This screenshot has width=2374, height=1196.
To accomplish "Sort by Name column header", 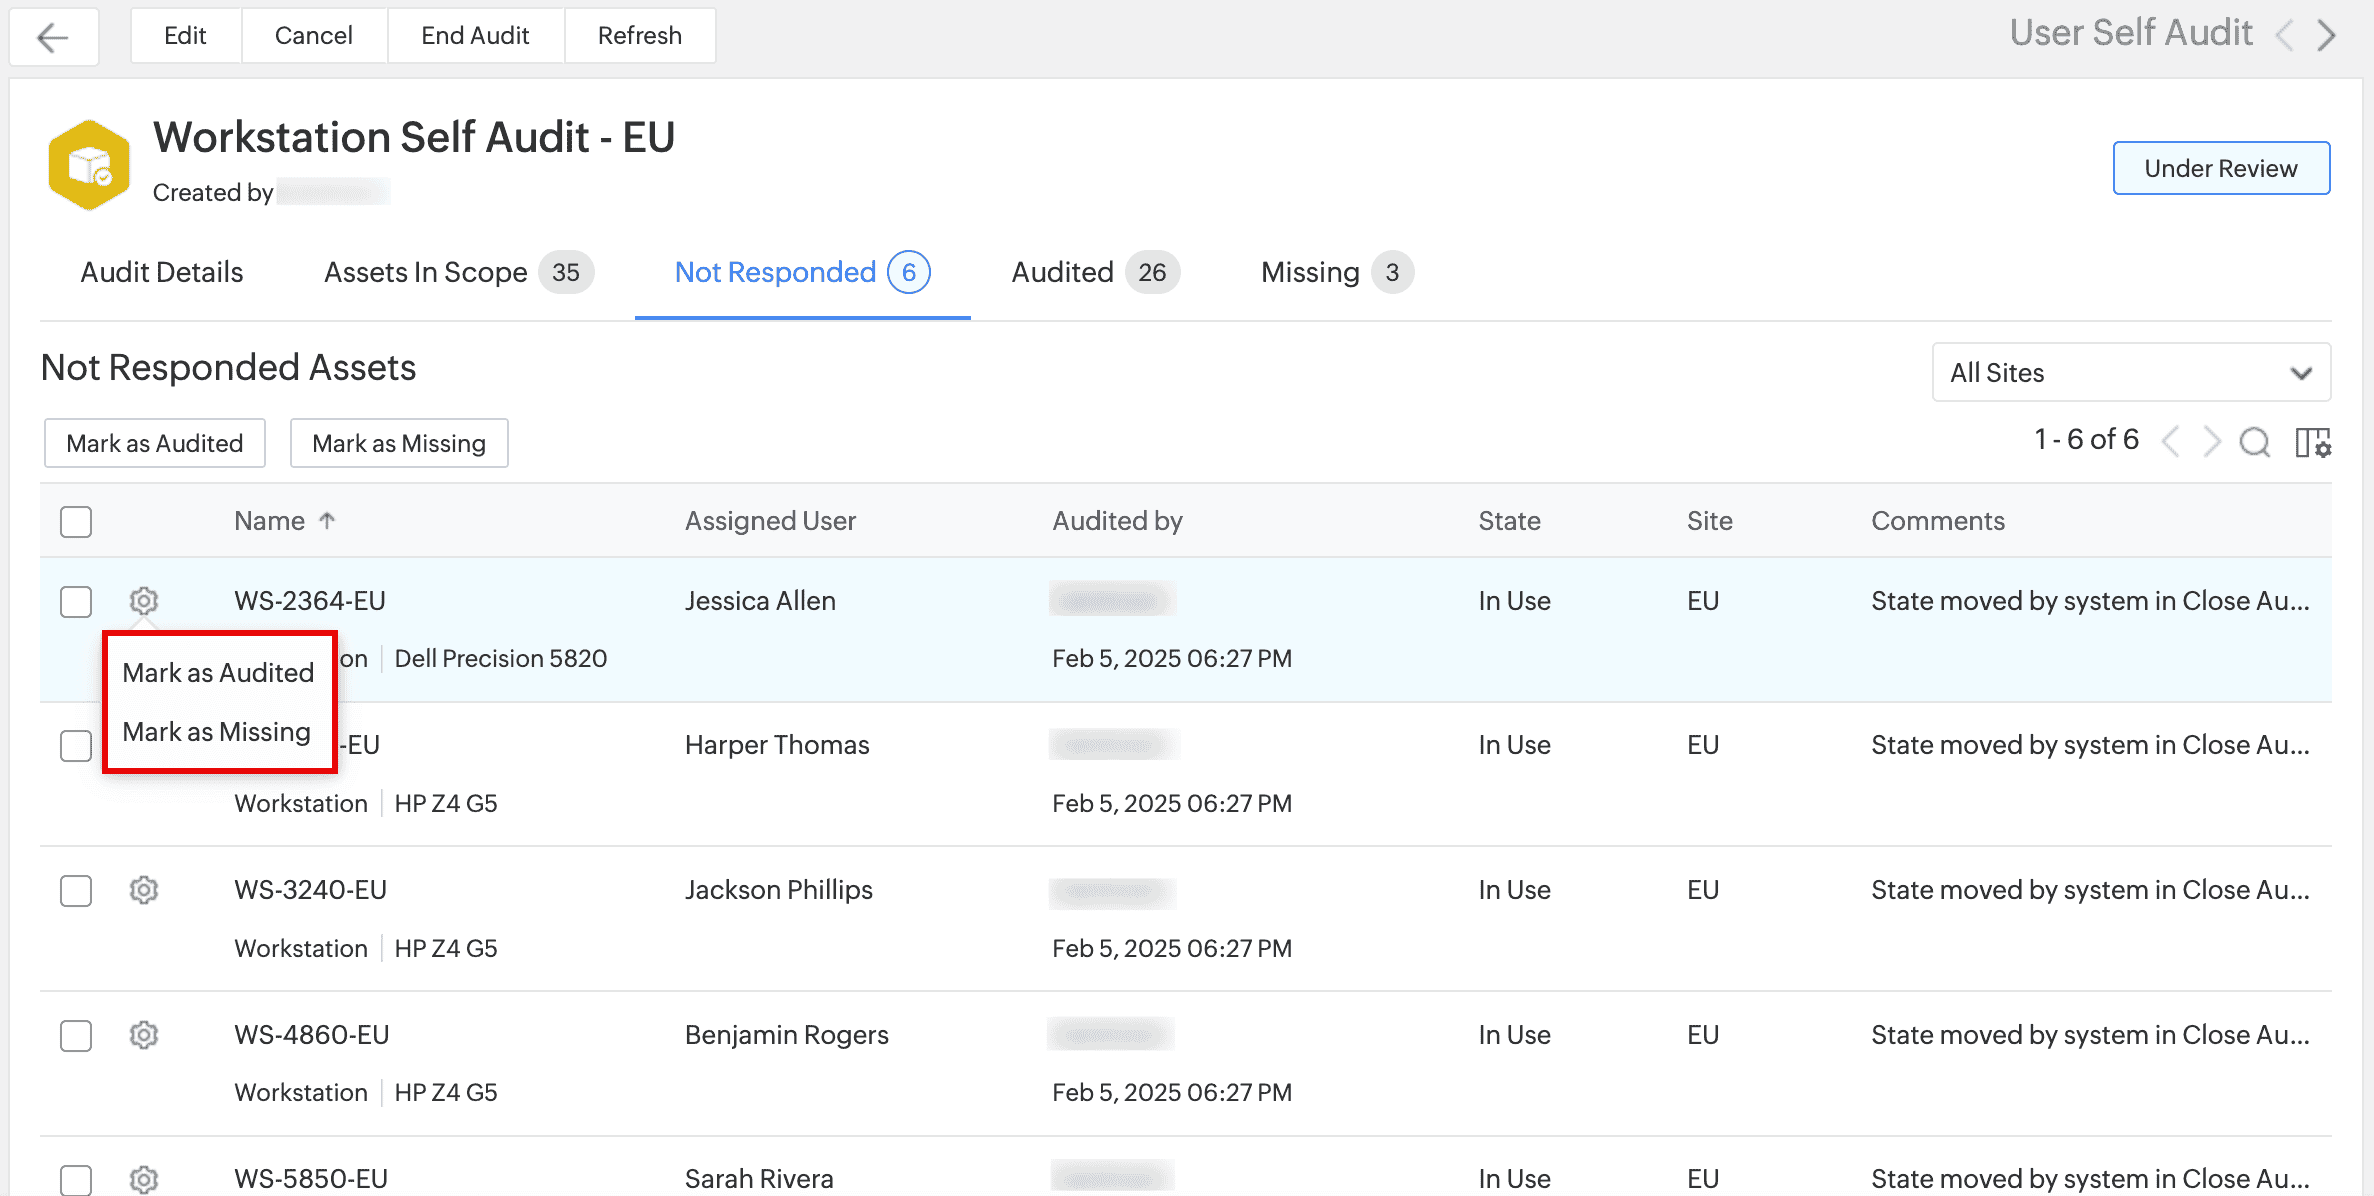I will pos(270,521).
